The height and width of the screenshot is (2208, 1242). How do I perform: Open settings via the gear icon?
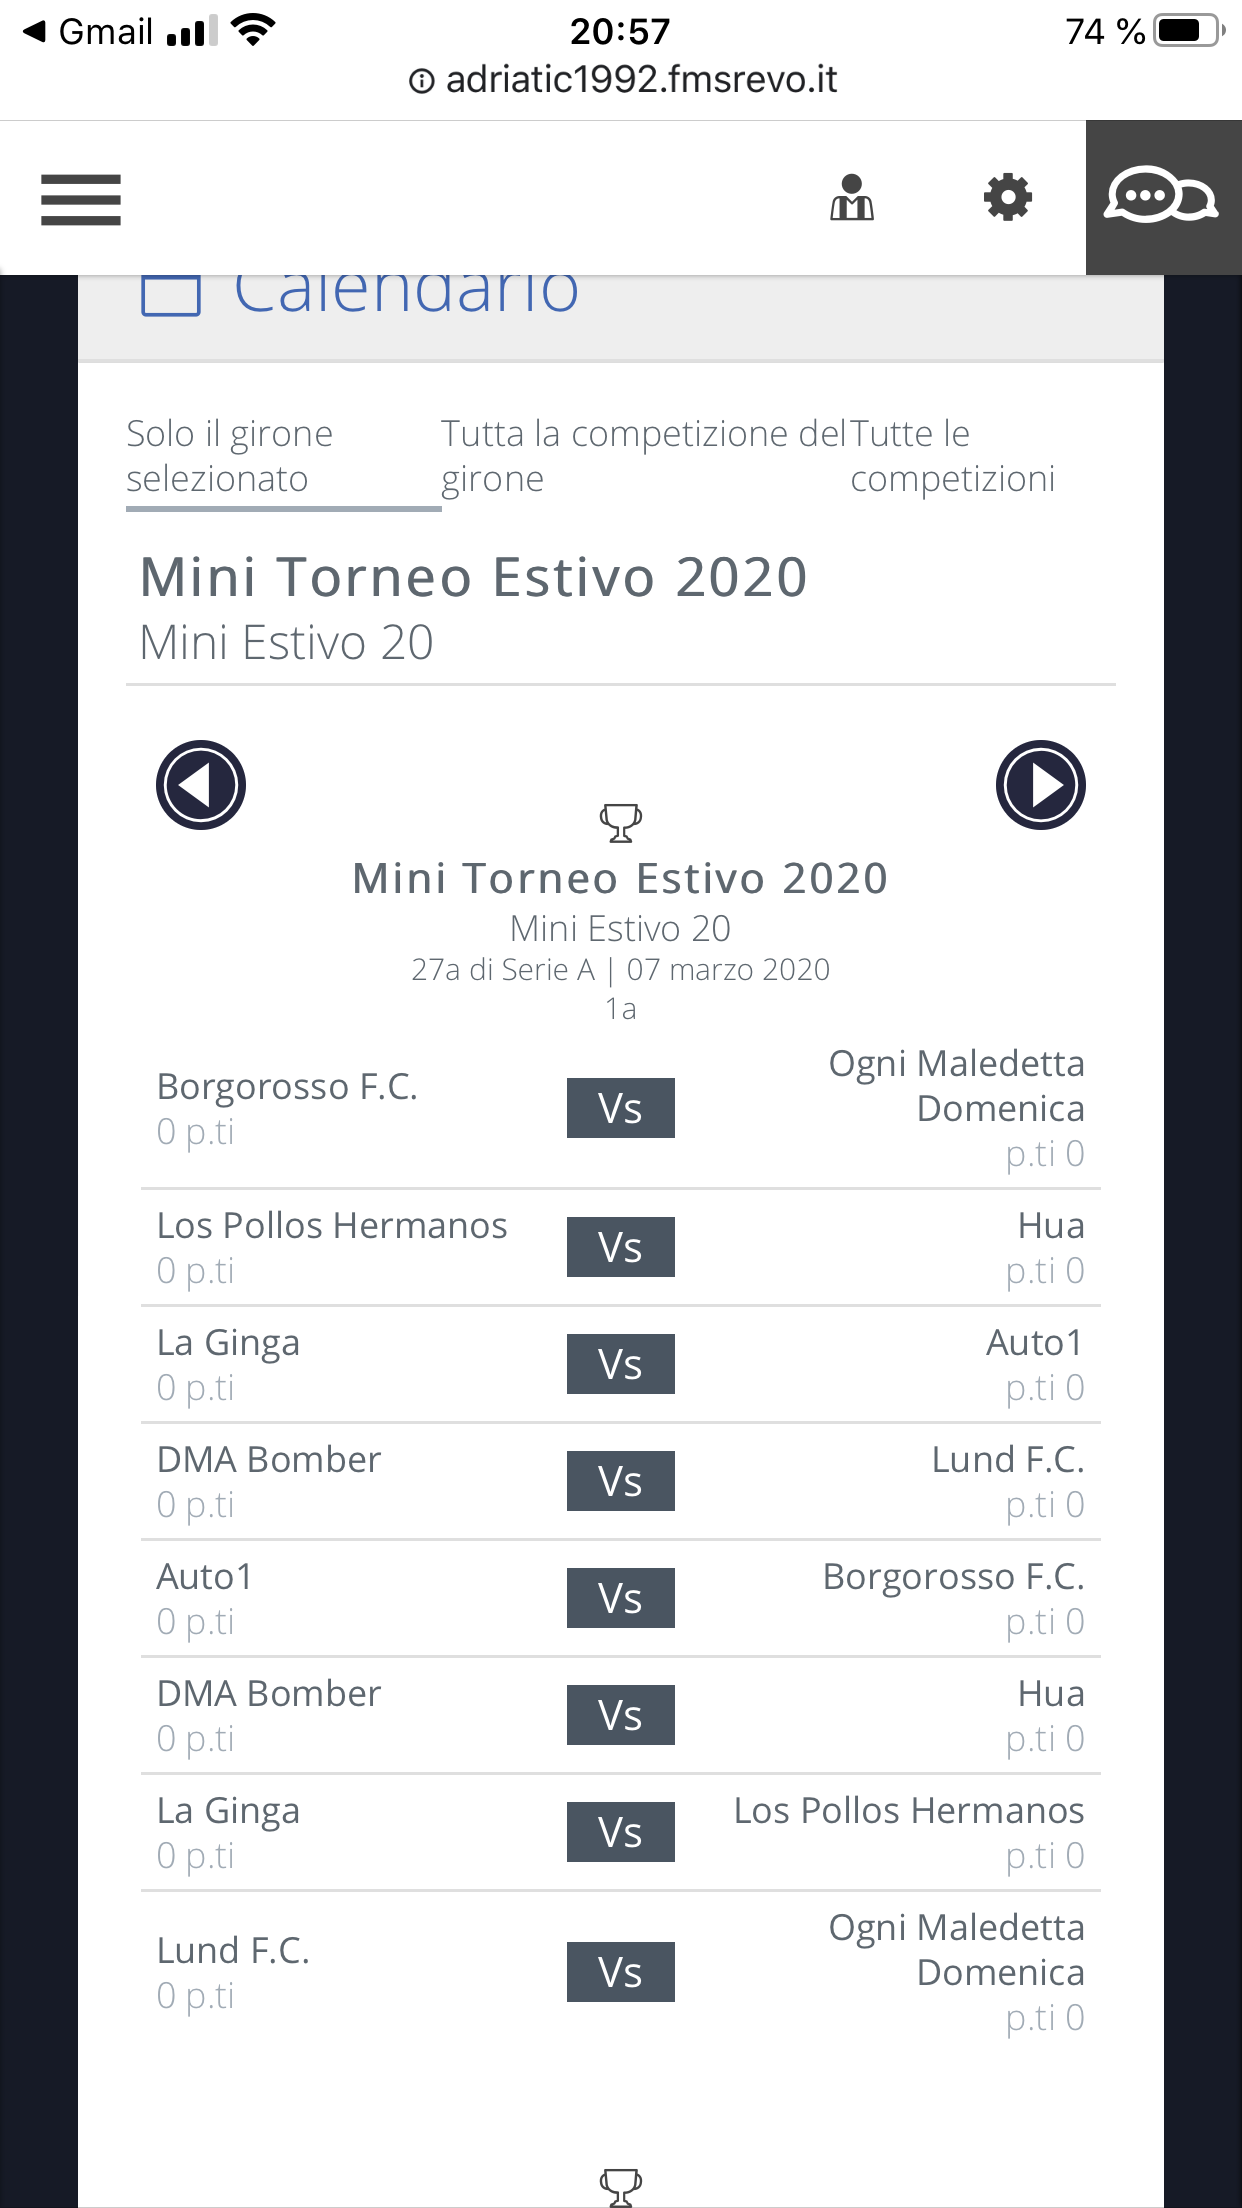point(1007,198)
